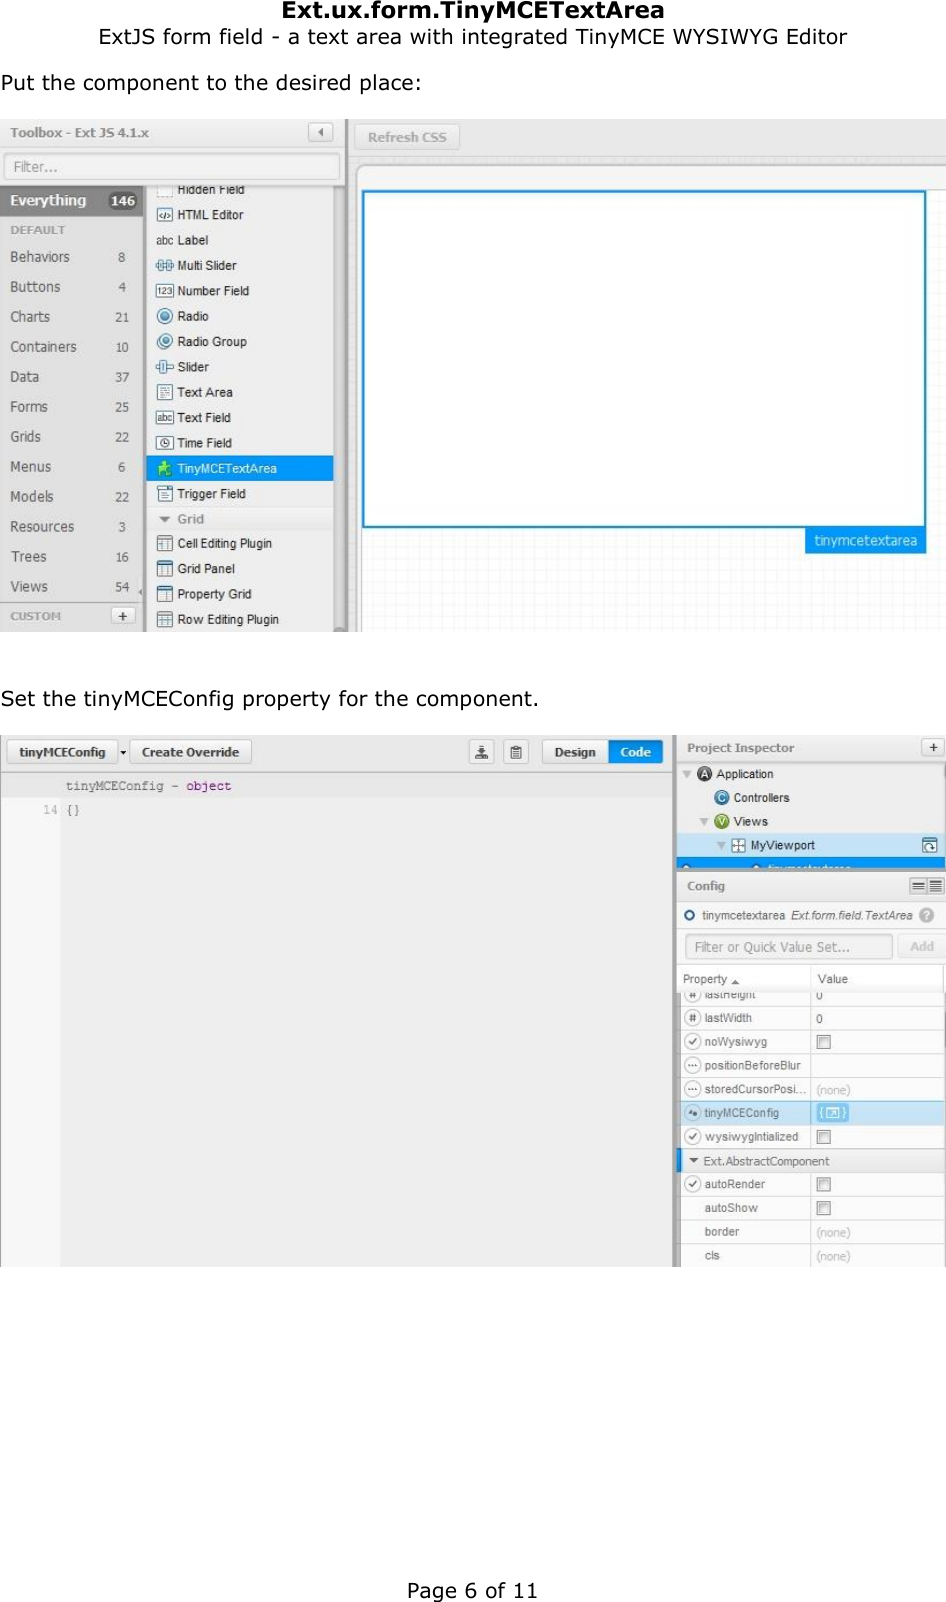Collapse the MyViewport tree node

pyautogui.click(x=721, y=845)
